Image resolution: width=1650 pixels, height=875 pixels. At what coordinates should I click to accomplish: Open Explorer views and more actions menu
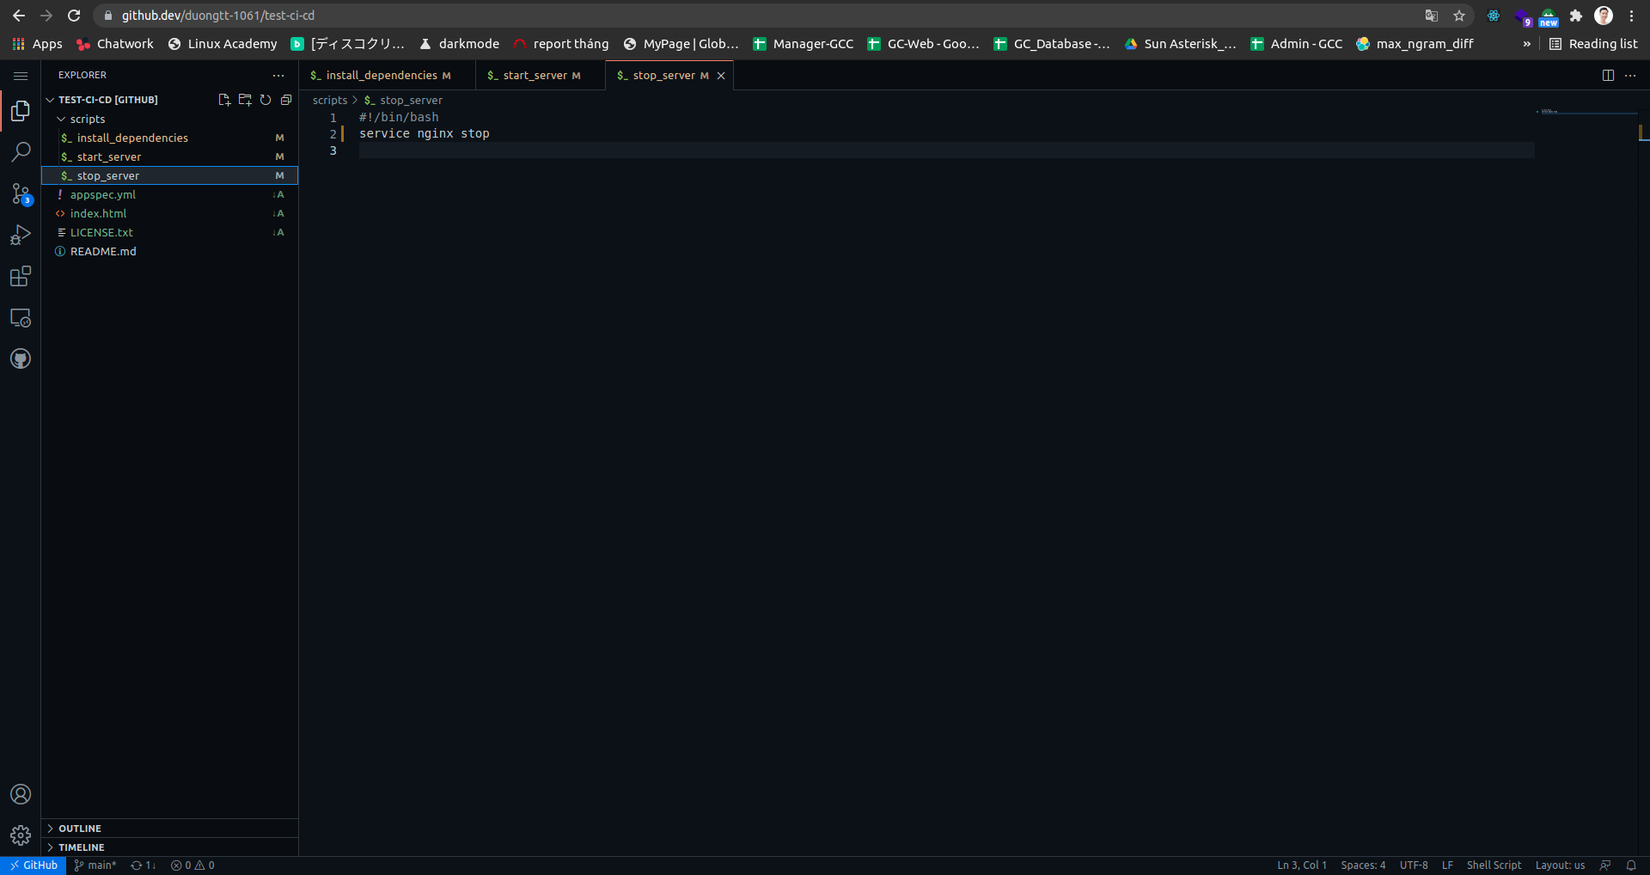pos(278,75)
